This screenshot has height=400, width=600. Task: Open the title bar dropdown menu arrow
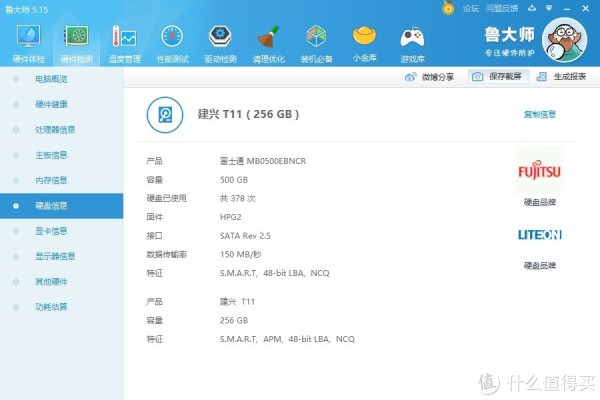549,8
